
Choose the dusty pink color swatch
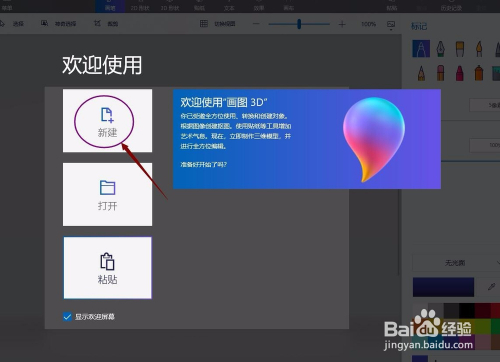click(482, 342)
